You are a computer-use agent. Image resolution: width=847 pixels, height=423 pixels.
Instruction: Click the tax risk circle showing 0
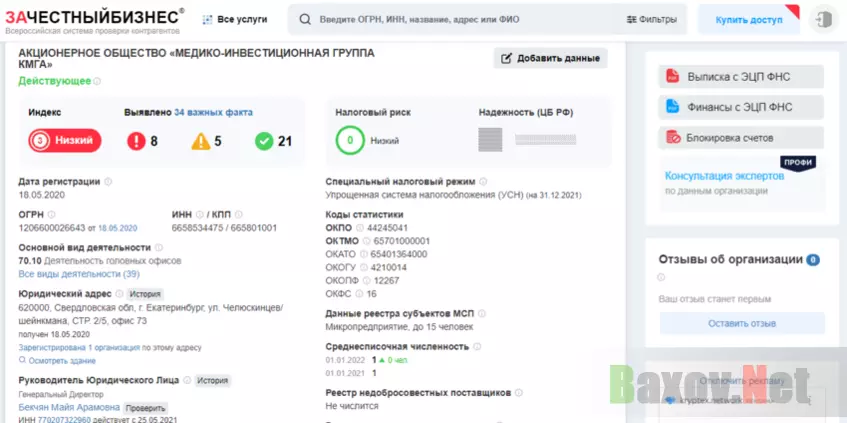click(x=350, y=140)
